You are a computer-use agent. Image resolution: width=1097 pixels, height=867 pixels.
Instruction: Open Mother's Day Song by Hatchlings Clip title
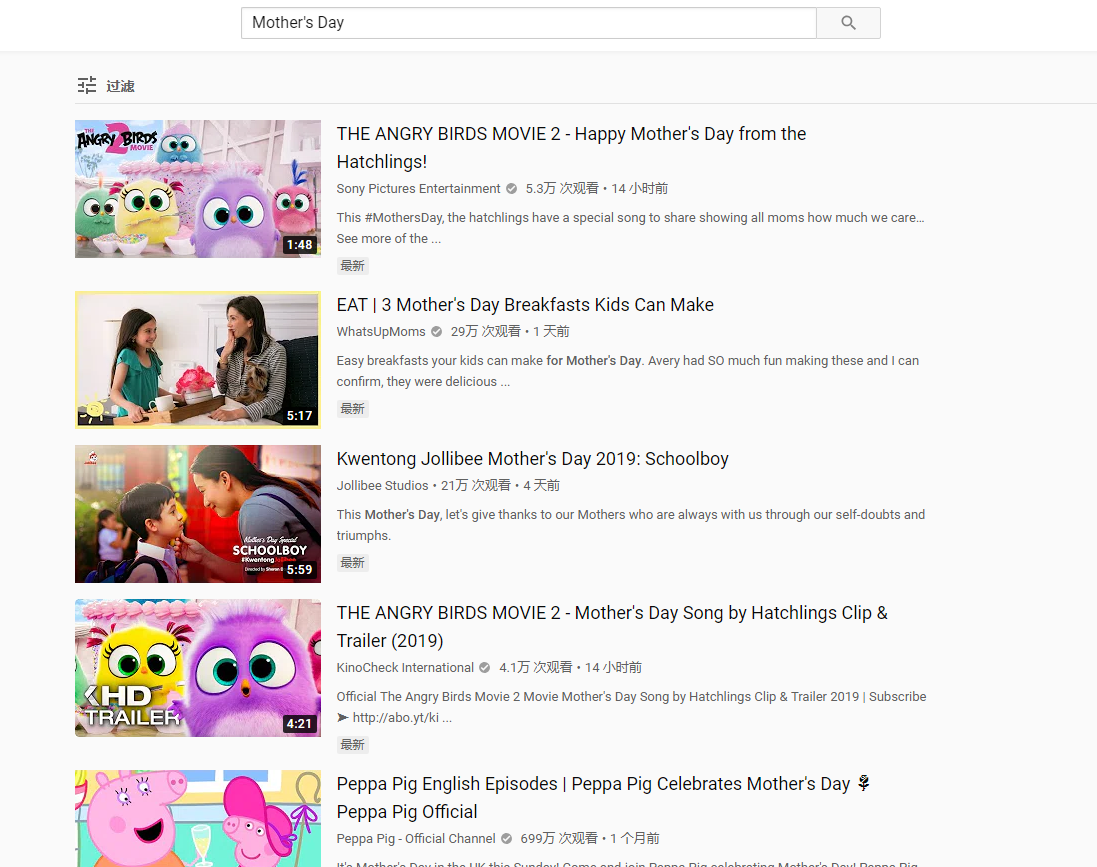(x=612, y=627)
